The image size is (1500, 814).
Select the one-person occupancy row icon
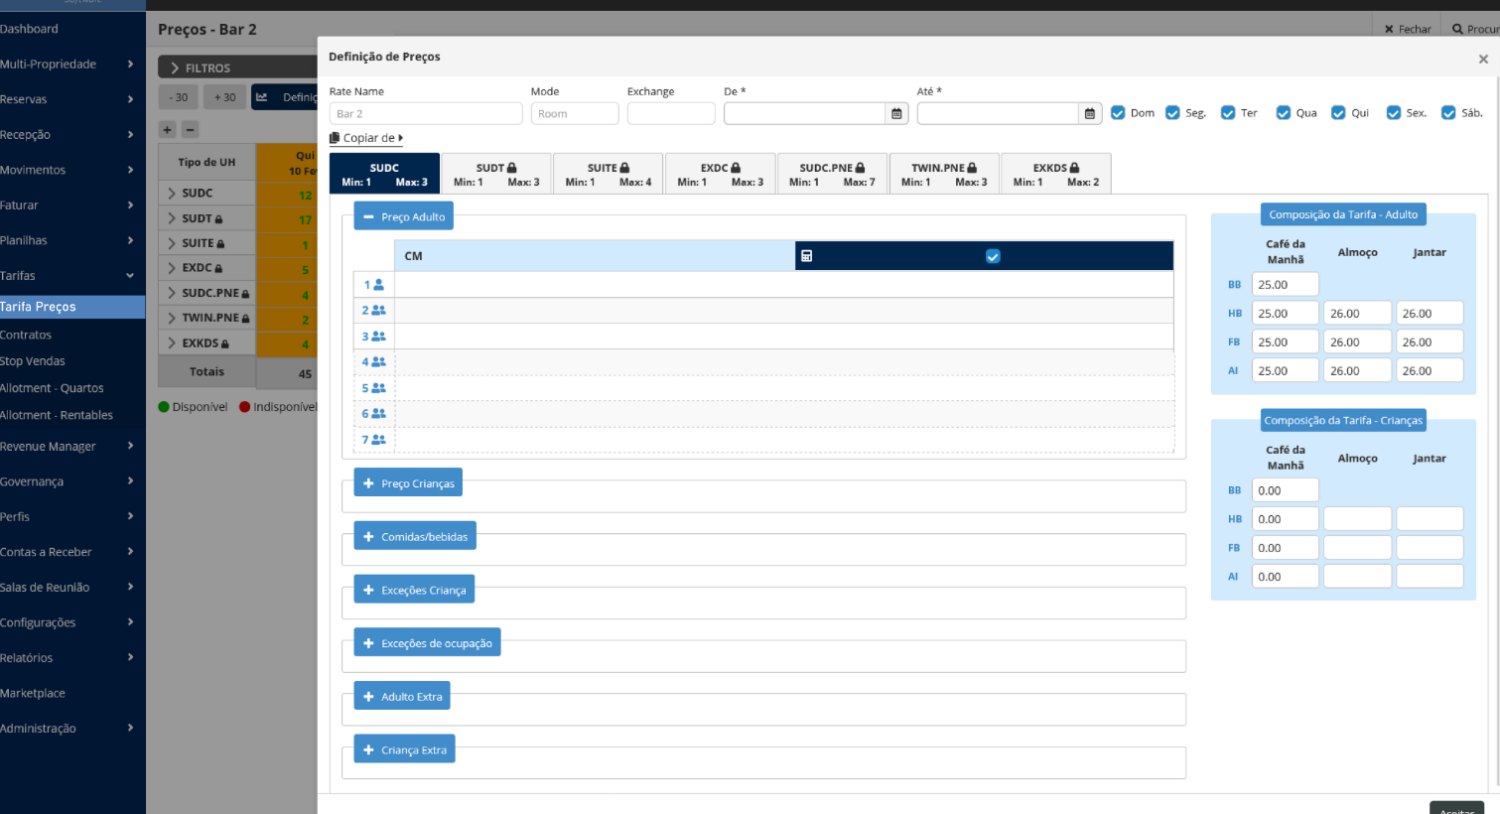[x=378, y=285]
